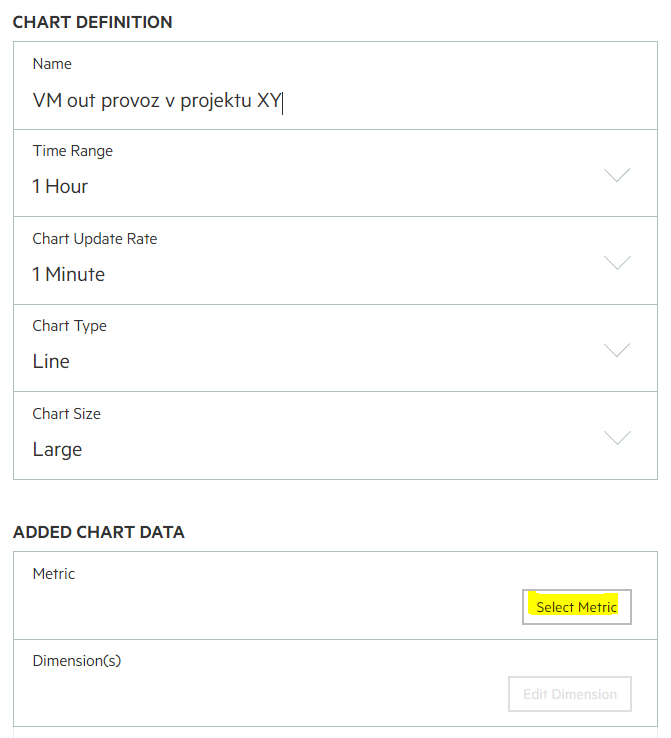The height and width of the screenshot is (738, 671).
Task: Click the 'Chart Update Rate' label
Action: click(x=95, y=239)
